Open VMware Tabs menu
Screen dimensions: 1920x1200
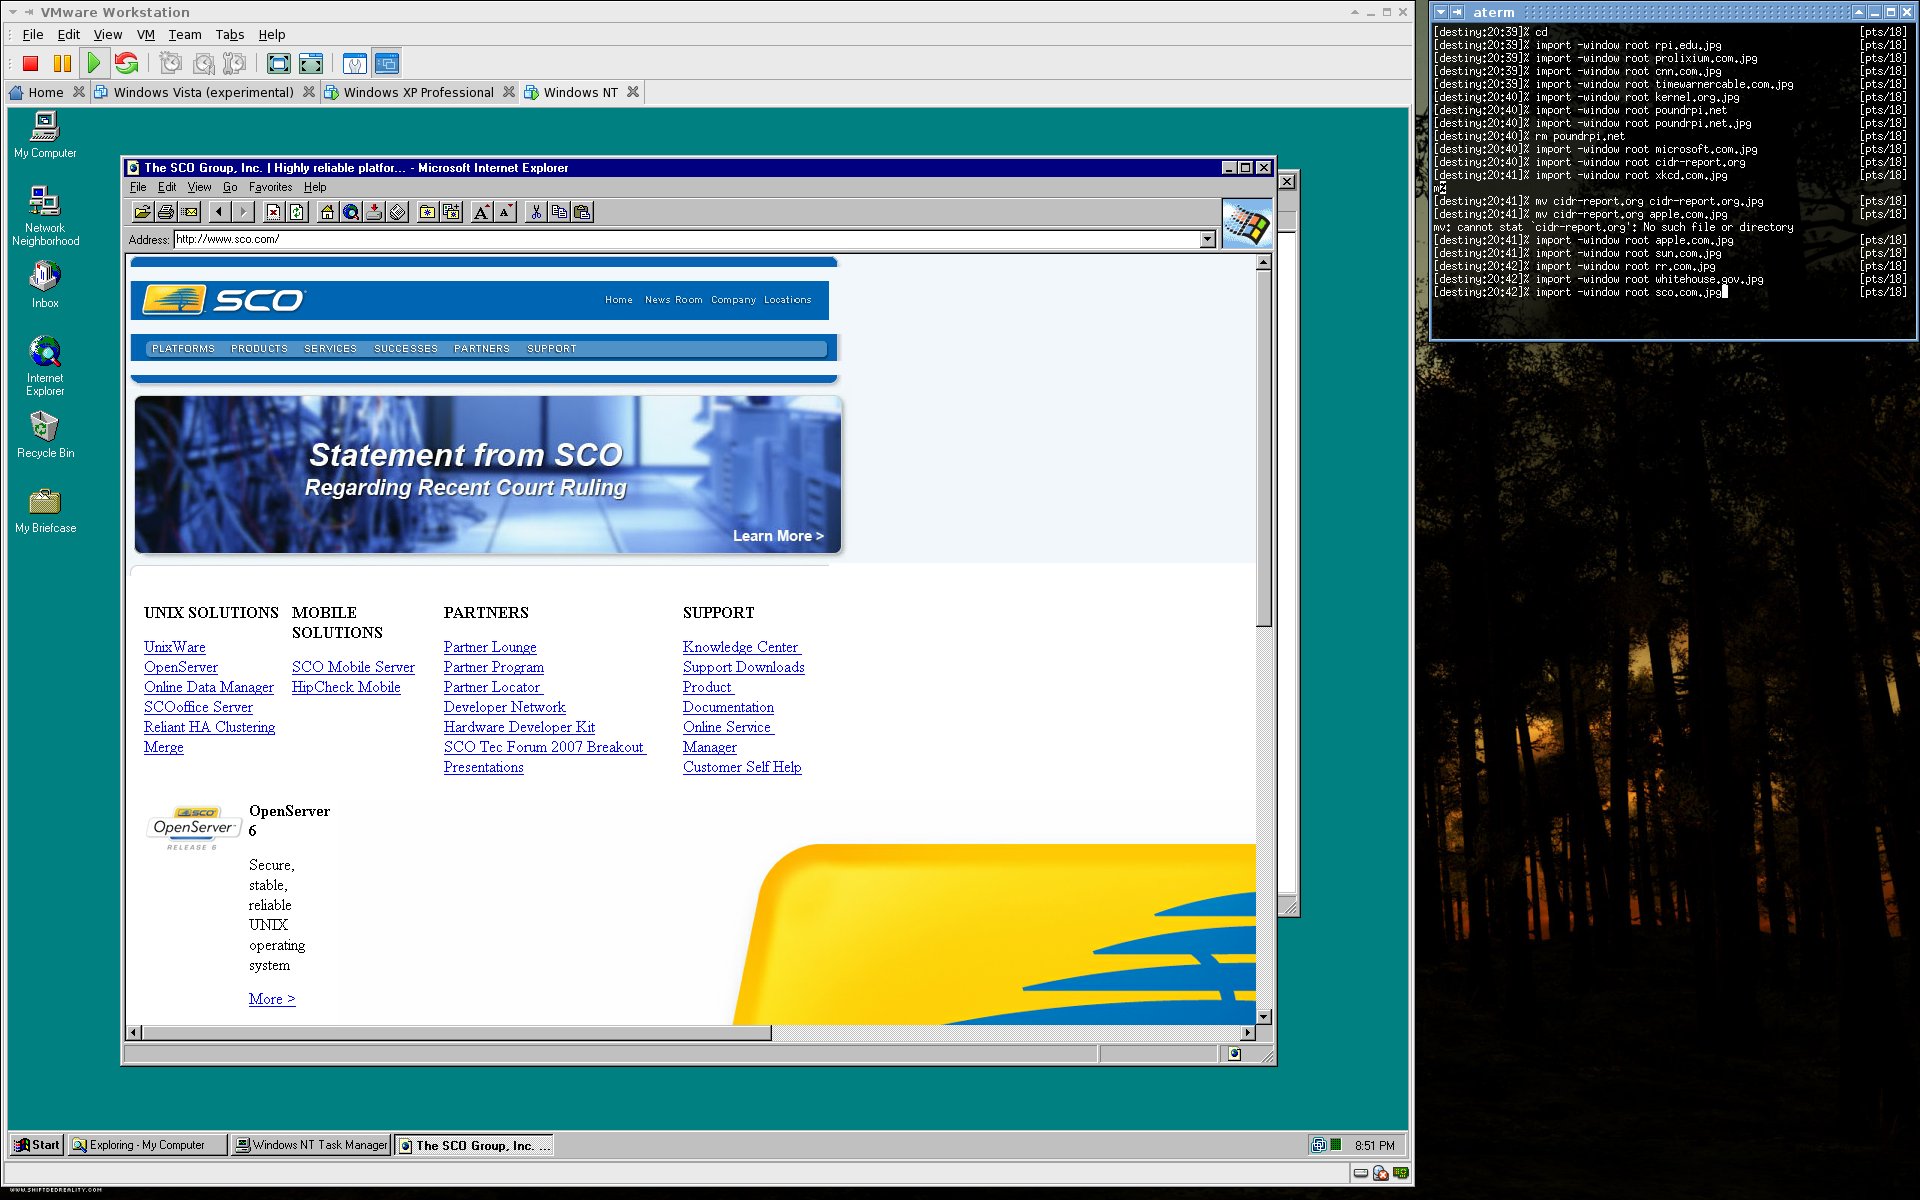coord(230,35)
